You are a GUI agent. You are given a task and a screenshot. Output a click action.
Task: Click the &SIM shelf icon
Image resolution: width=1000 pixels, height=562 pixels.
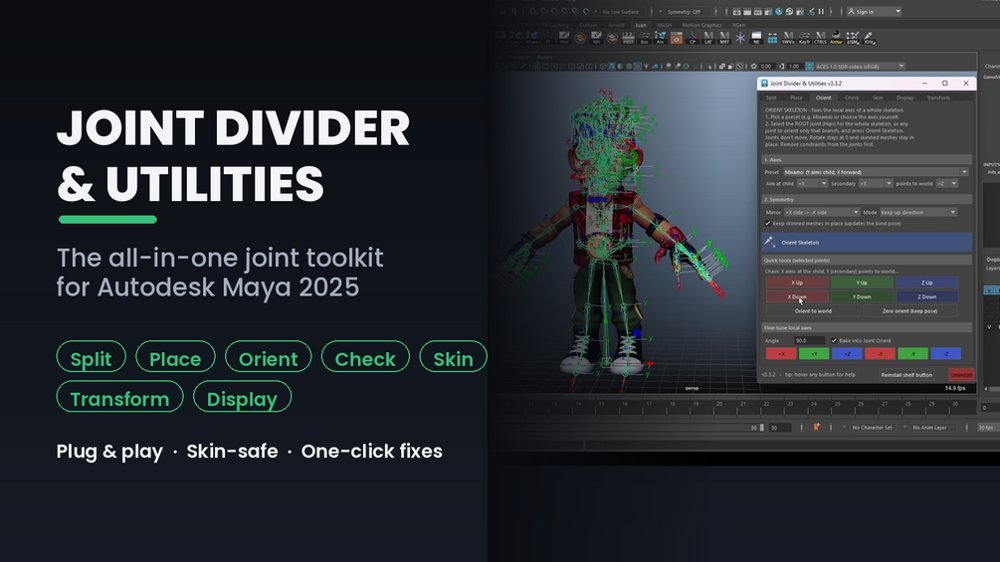[853, 38]
